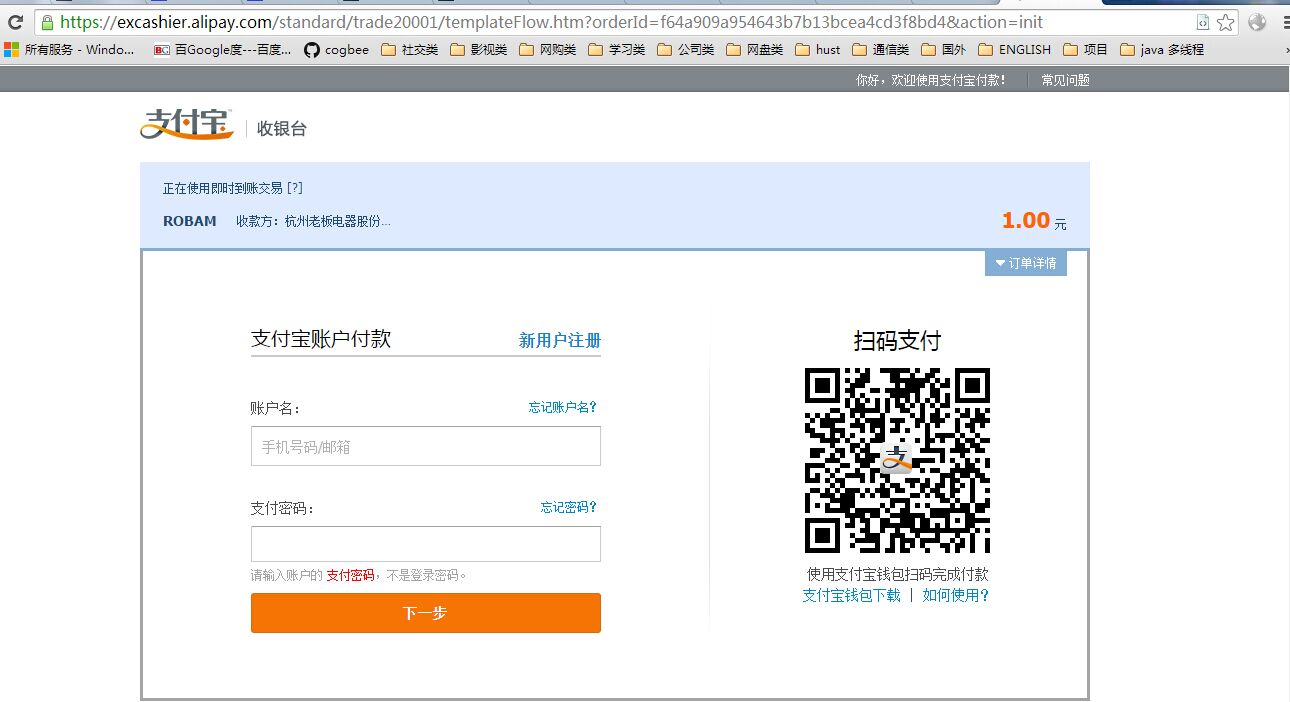Click the 如何使用? link
The image size is (1290, 702).
[x=956, y=595]
